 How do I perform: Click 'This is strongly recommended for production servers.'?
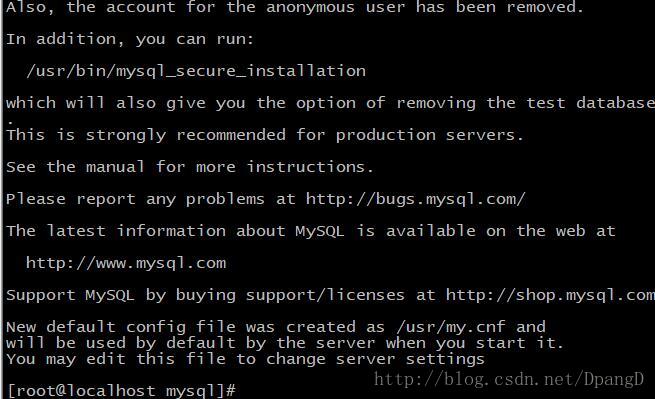click(264, 135)
